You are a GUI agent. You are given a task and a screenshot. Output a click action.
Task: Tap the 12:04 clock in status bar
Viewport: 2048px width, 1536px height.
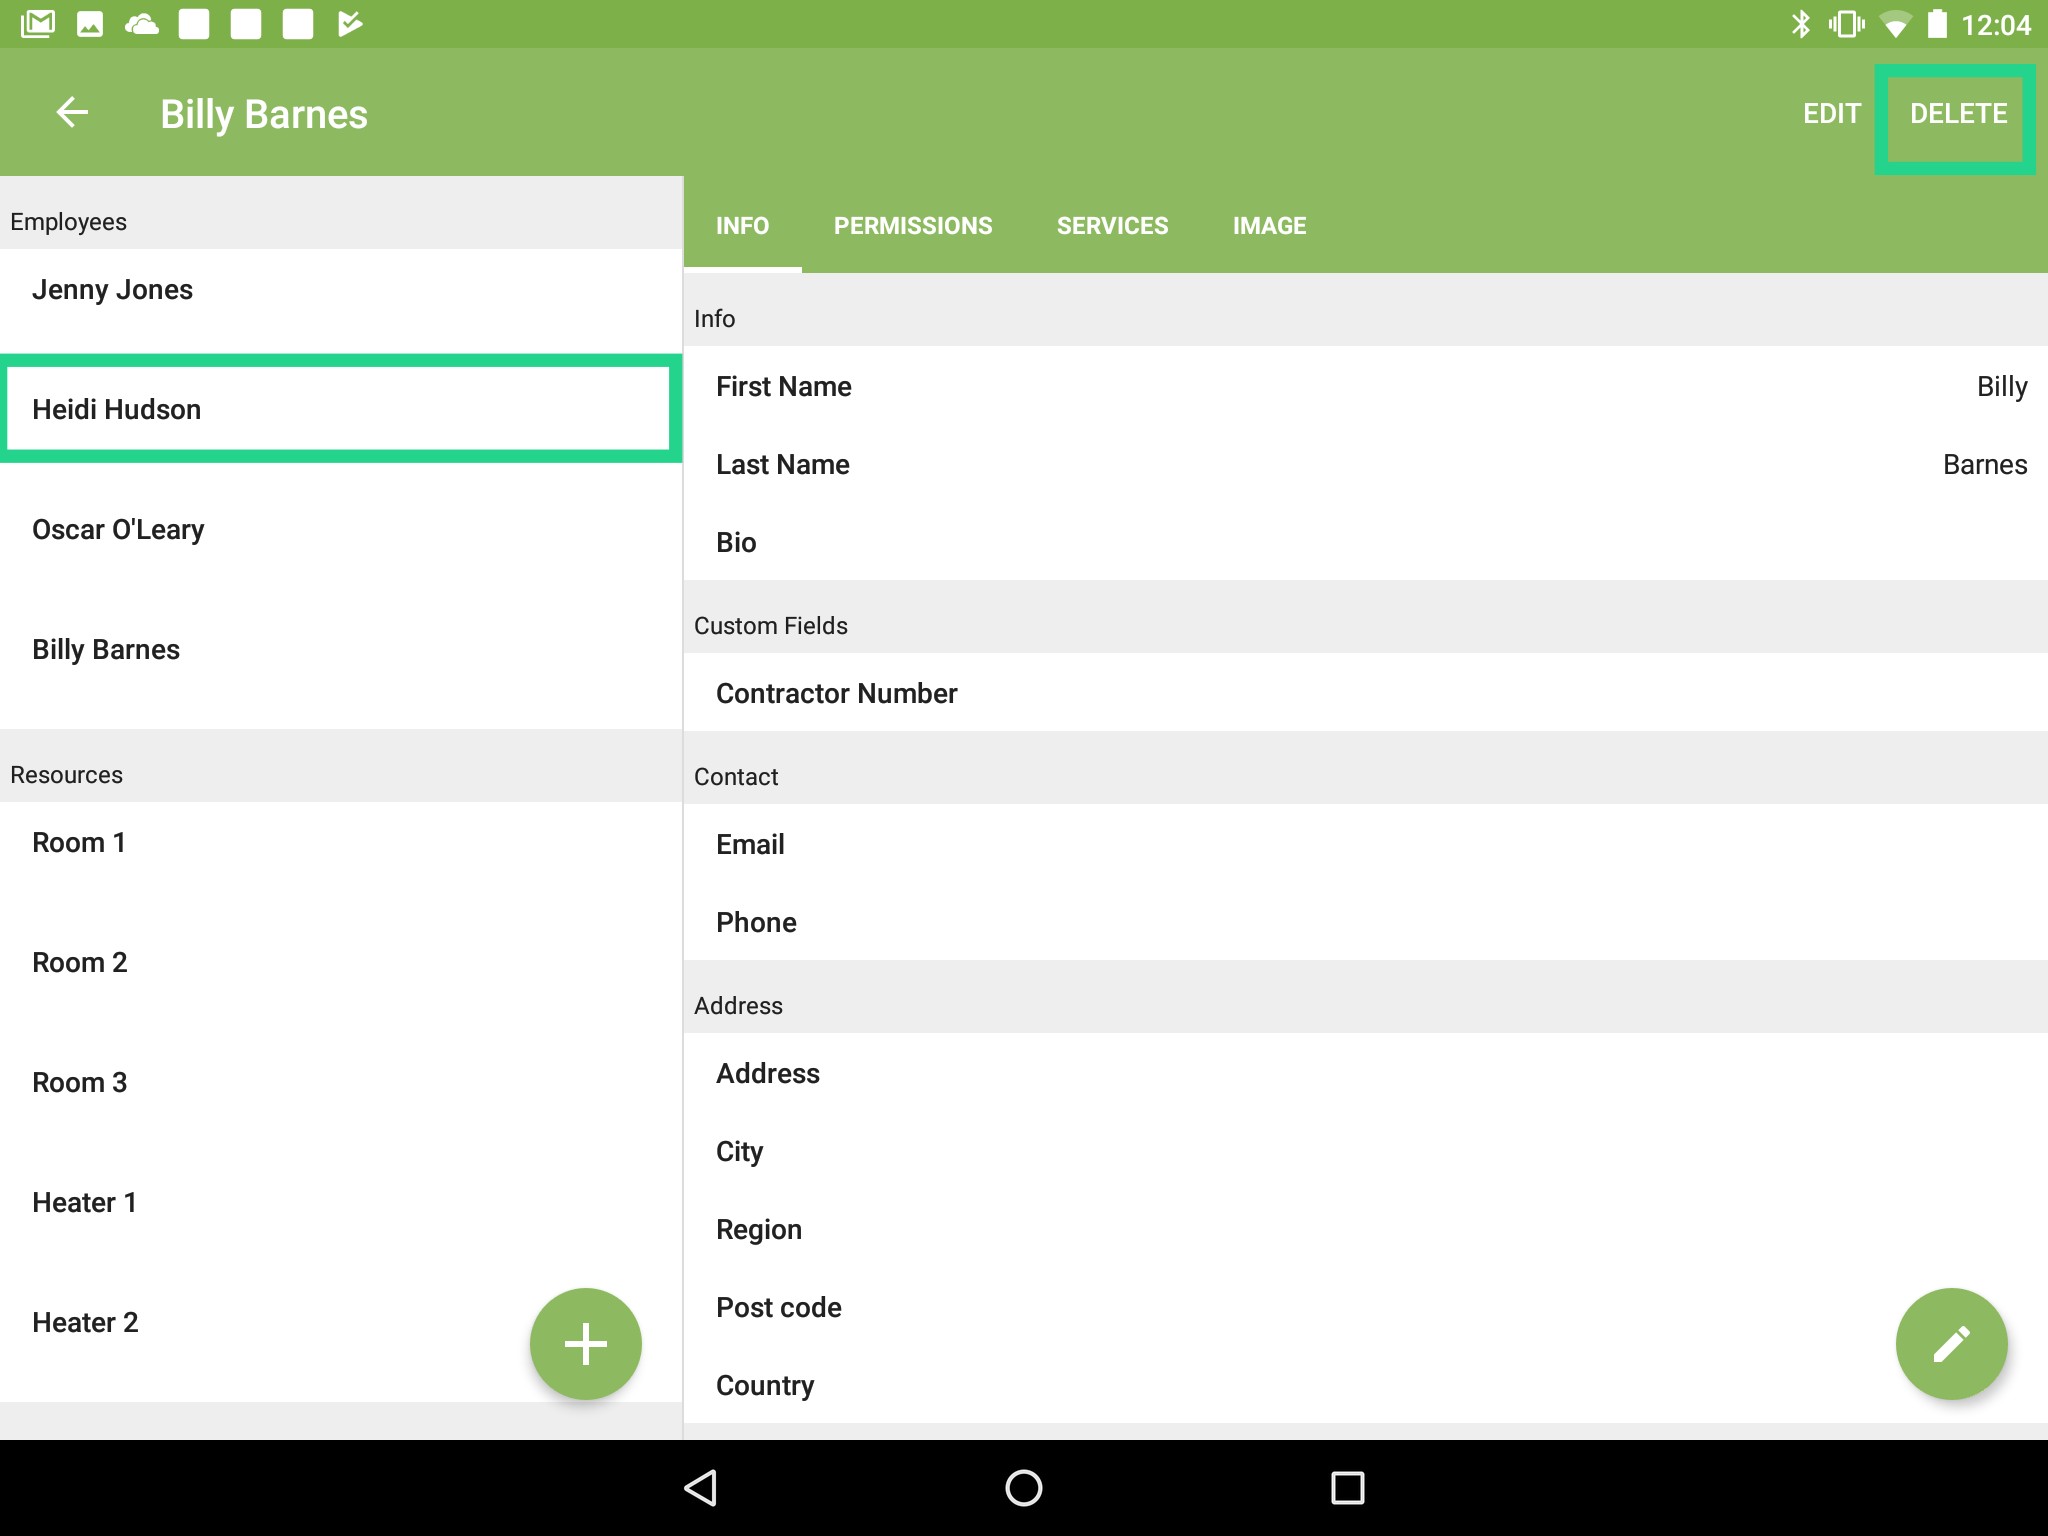tap(1996, 25)
